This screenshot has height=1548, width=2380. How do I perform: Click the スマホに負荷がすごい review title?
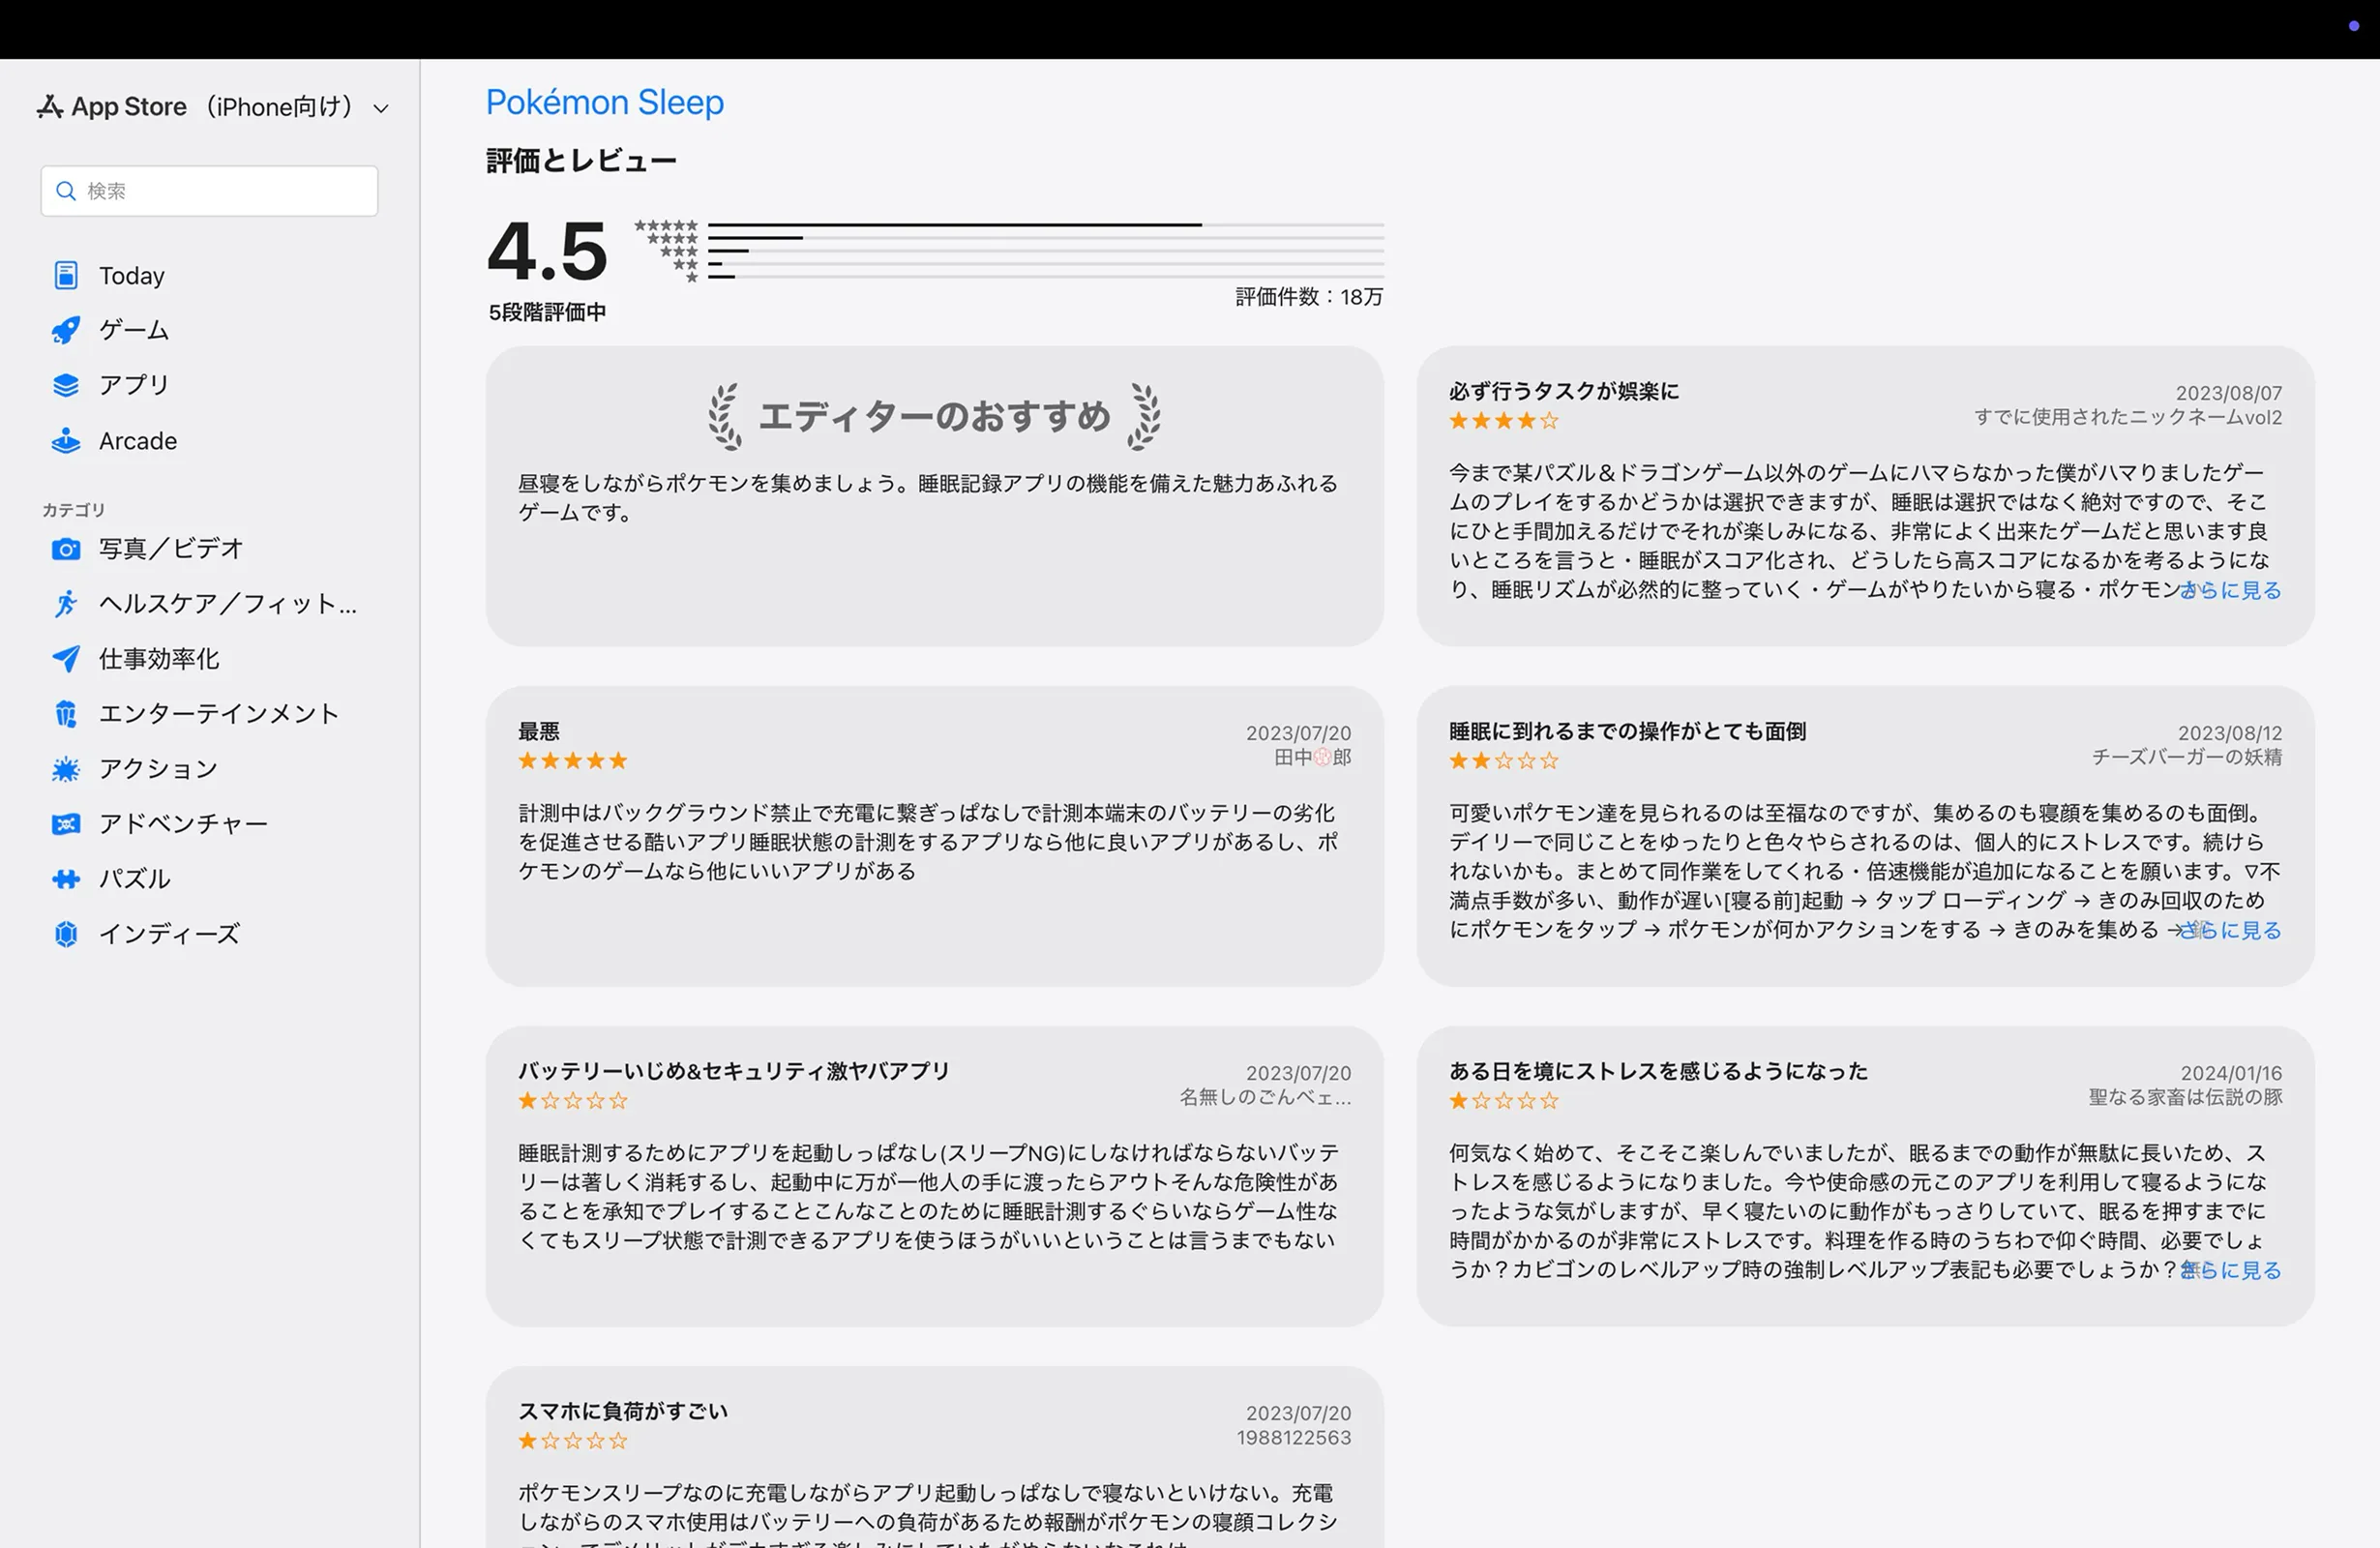tap(623, 1411)
